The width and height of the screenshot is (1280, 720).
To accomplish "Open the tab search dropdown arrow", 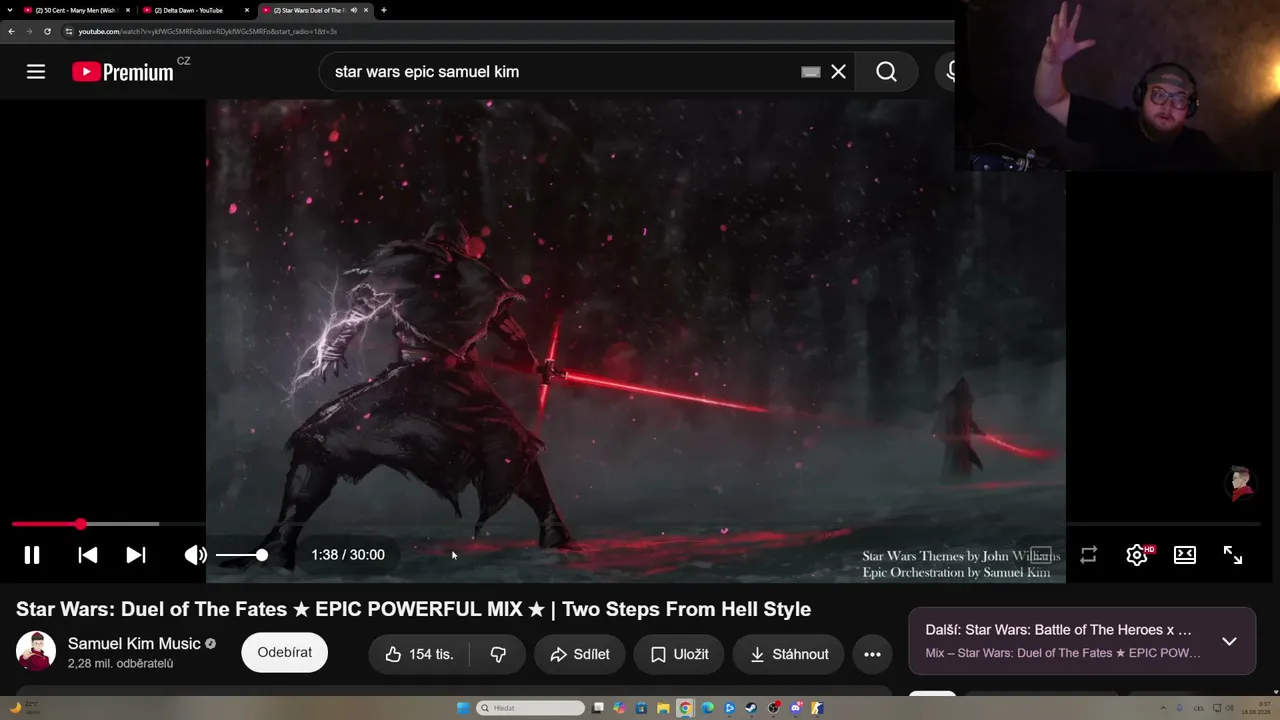I will coord(9,10).
